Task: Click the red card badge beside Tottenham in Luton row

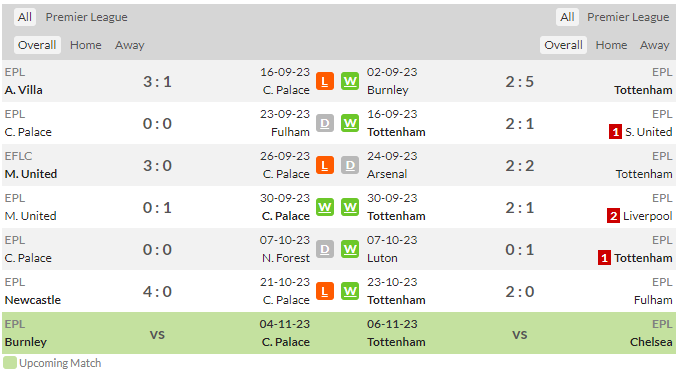Action: (x=604, y=258)
